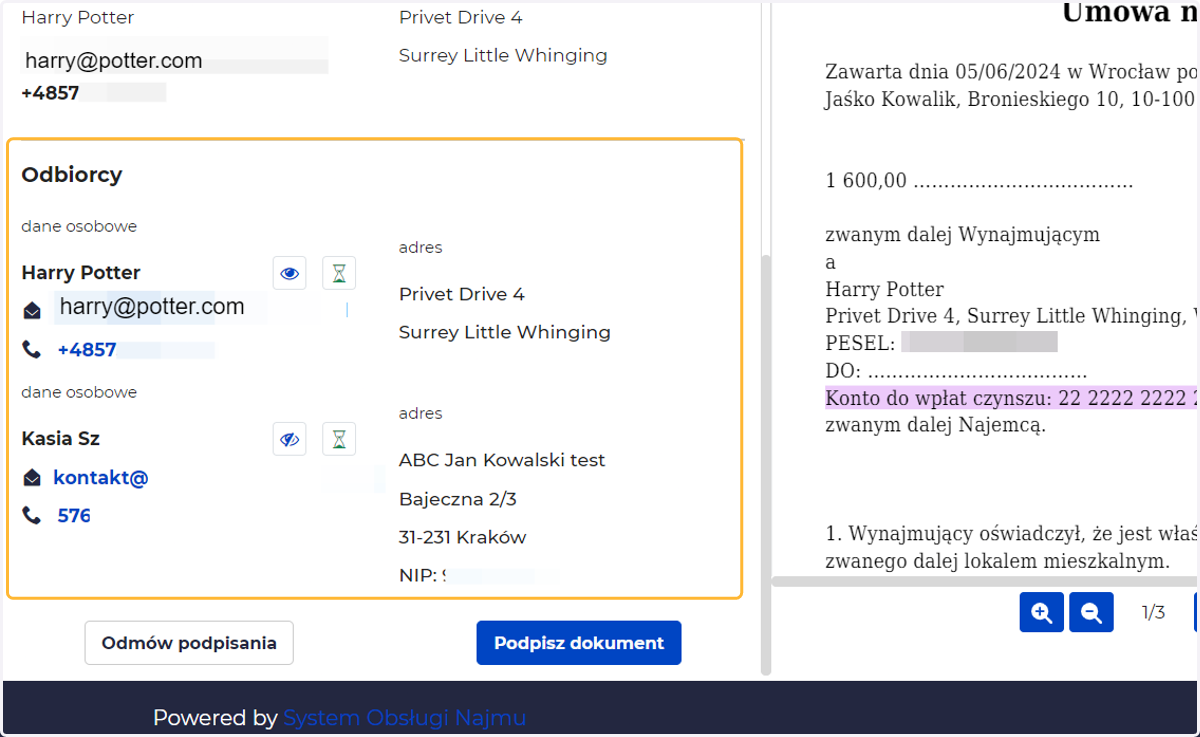Click the Zawarta dnia 05/06/2024 line
This screenshot has width=1200, height=737.
tap(1011, 72)
